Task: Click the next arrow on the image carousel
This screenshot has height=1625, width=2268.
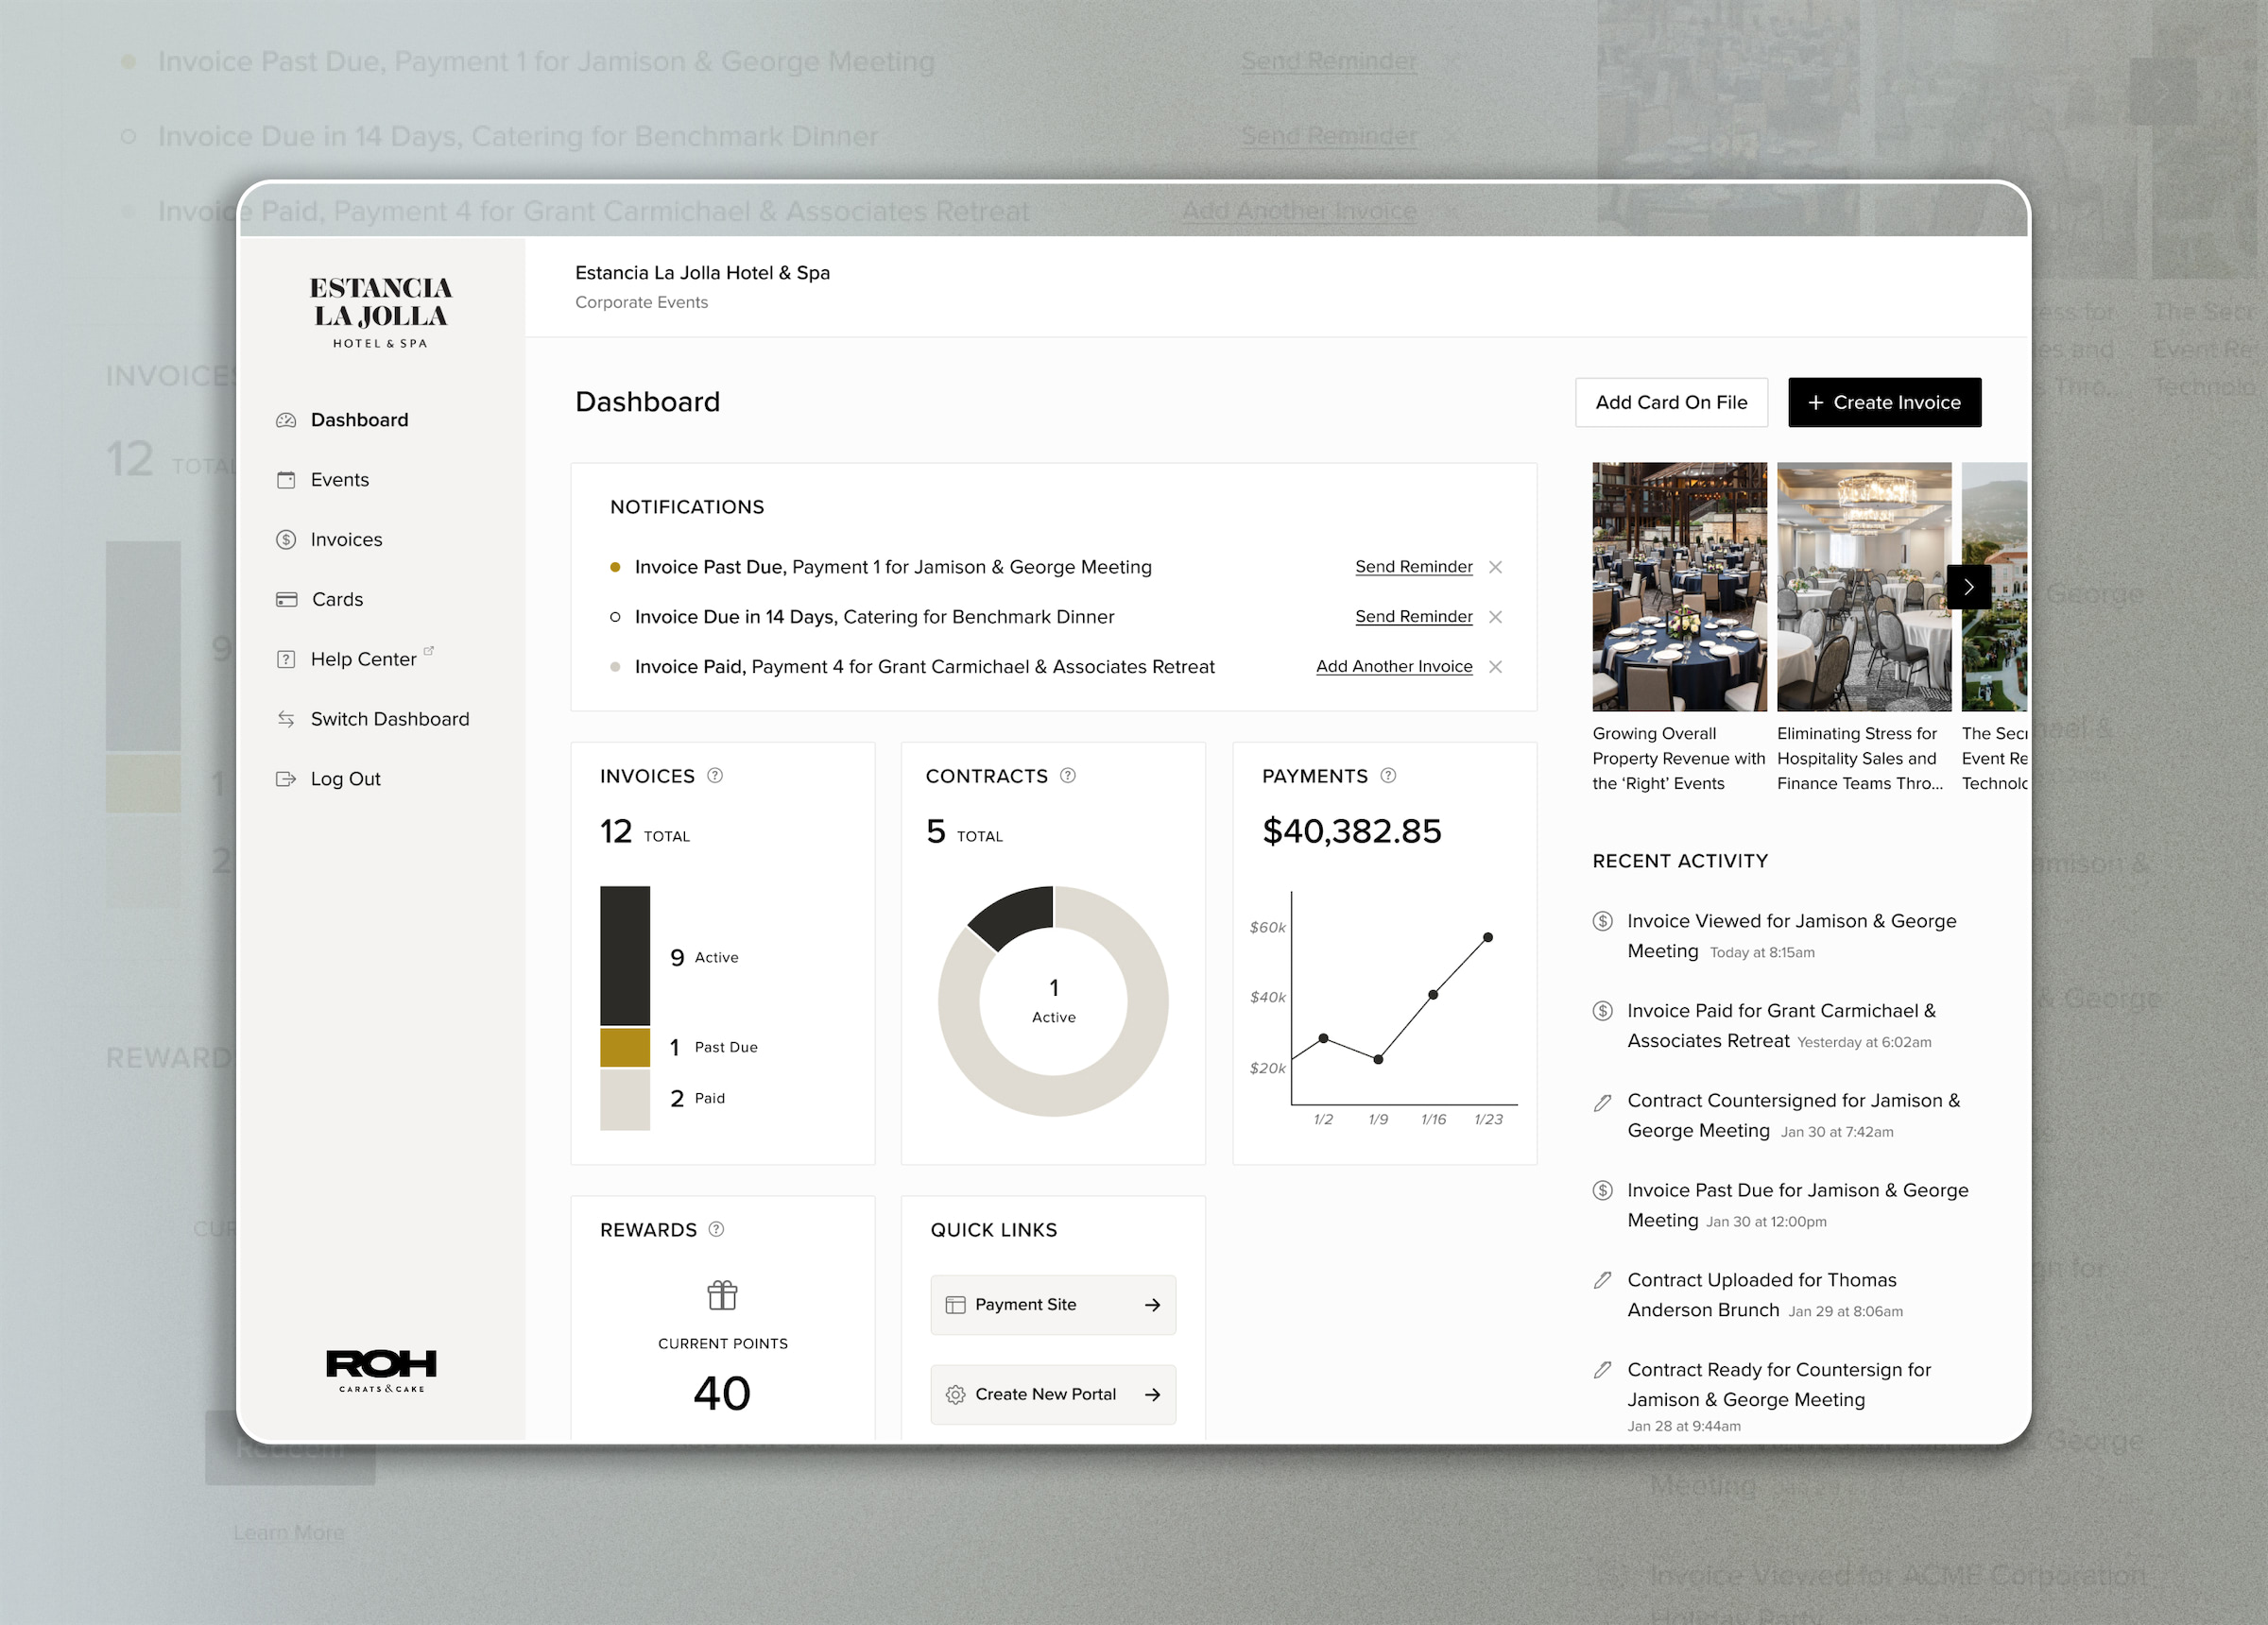Action: click(x=1969, y=587)
